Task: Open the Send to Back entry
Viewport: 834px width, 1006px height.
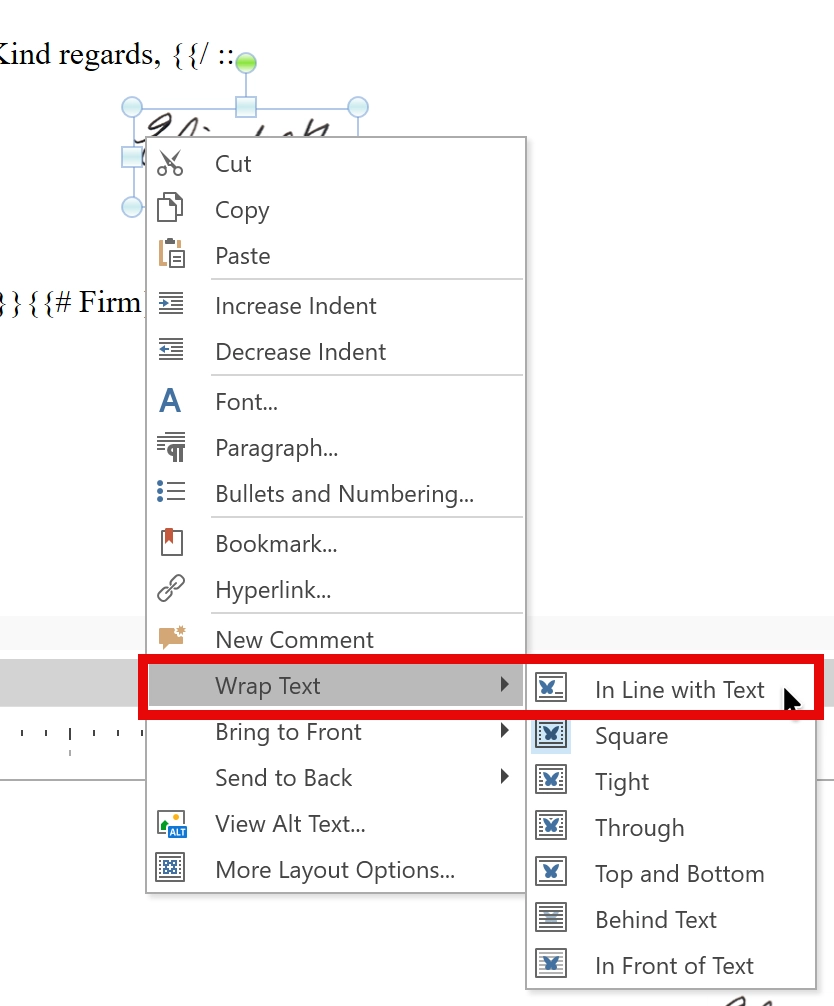Action: (336, 778)
